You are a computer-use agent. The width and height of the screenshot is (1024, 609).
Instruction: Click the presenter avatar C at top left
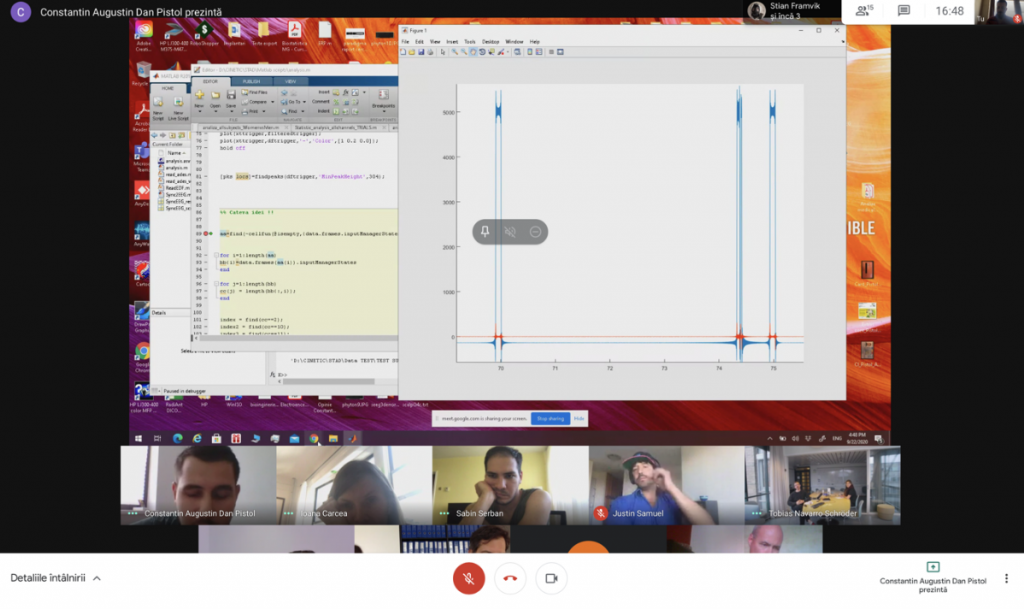tap(20, 12)
